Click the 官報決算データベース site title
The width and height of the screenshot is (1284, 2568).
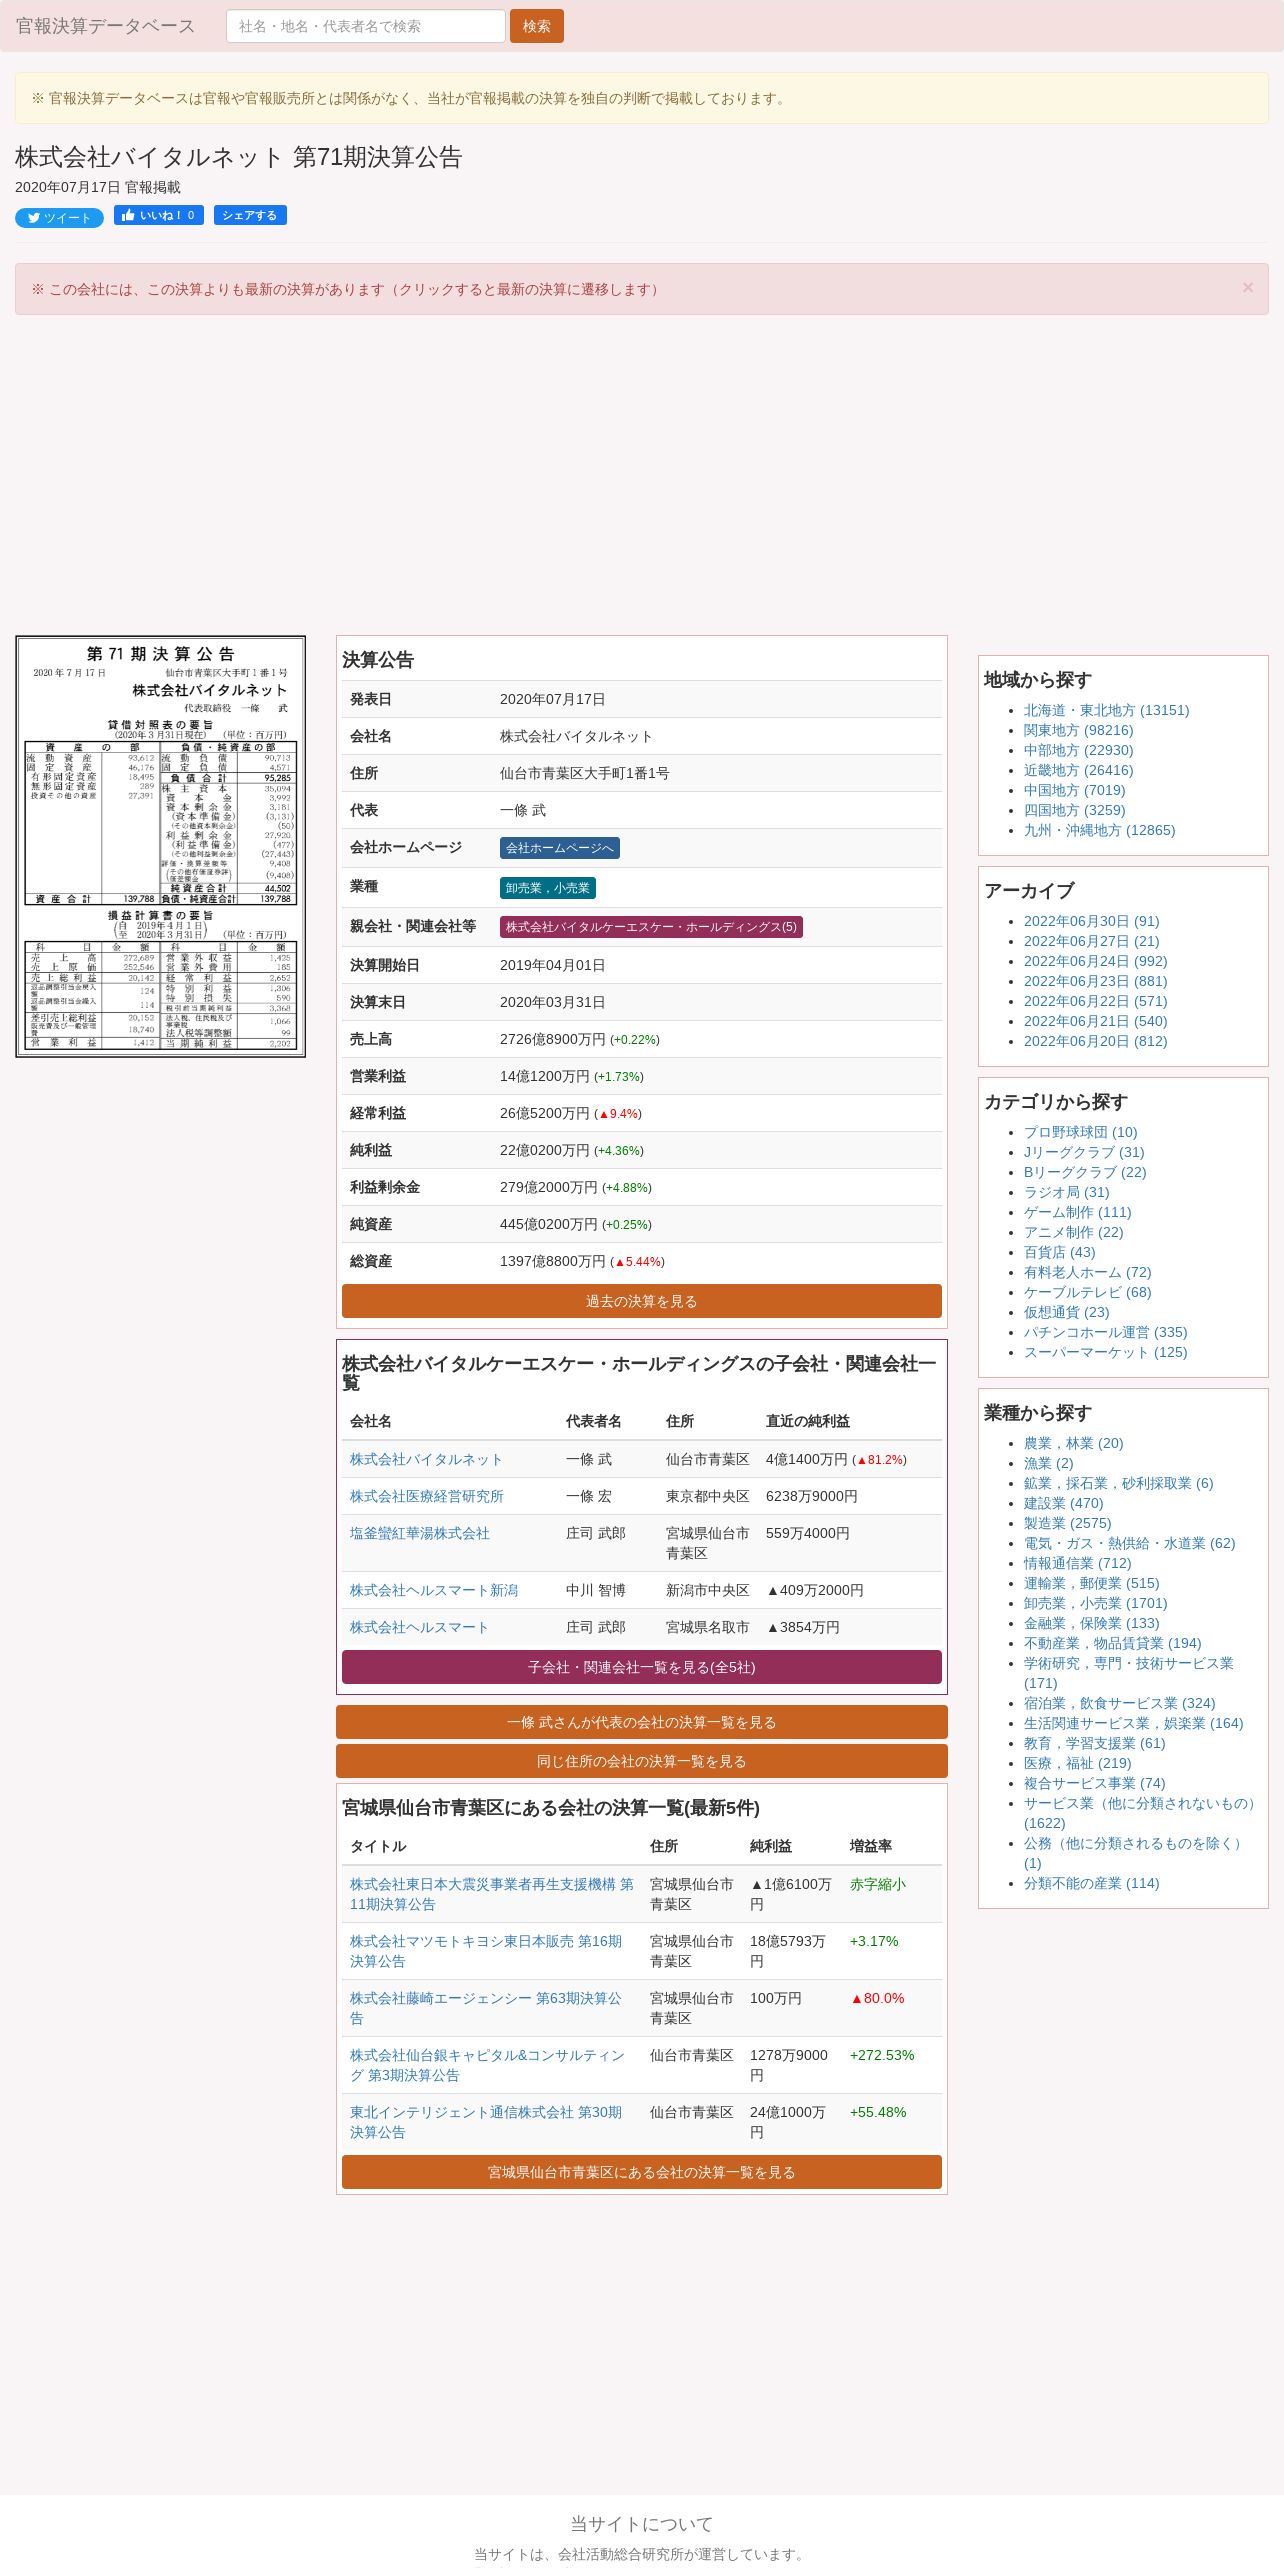tap(105, 26)
